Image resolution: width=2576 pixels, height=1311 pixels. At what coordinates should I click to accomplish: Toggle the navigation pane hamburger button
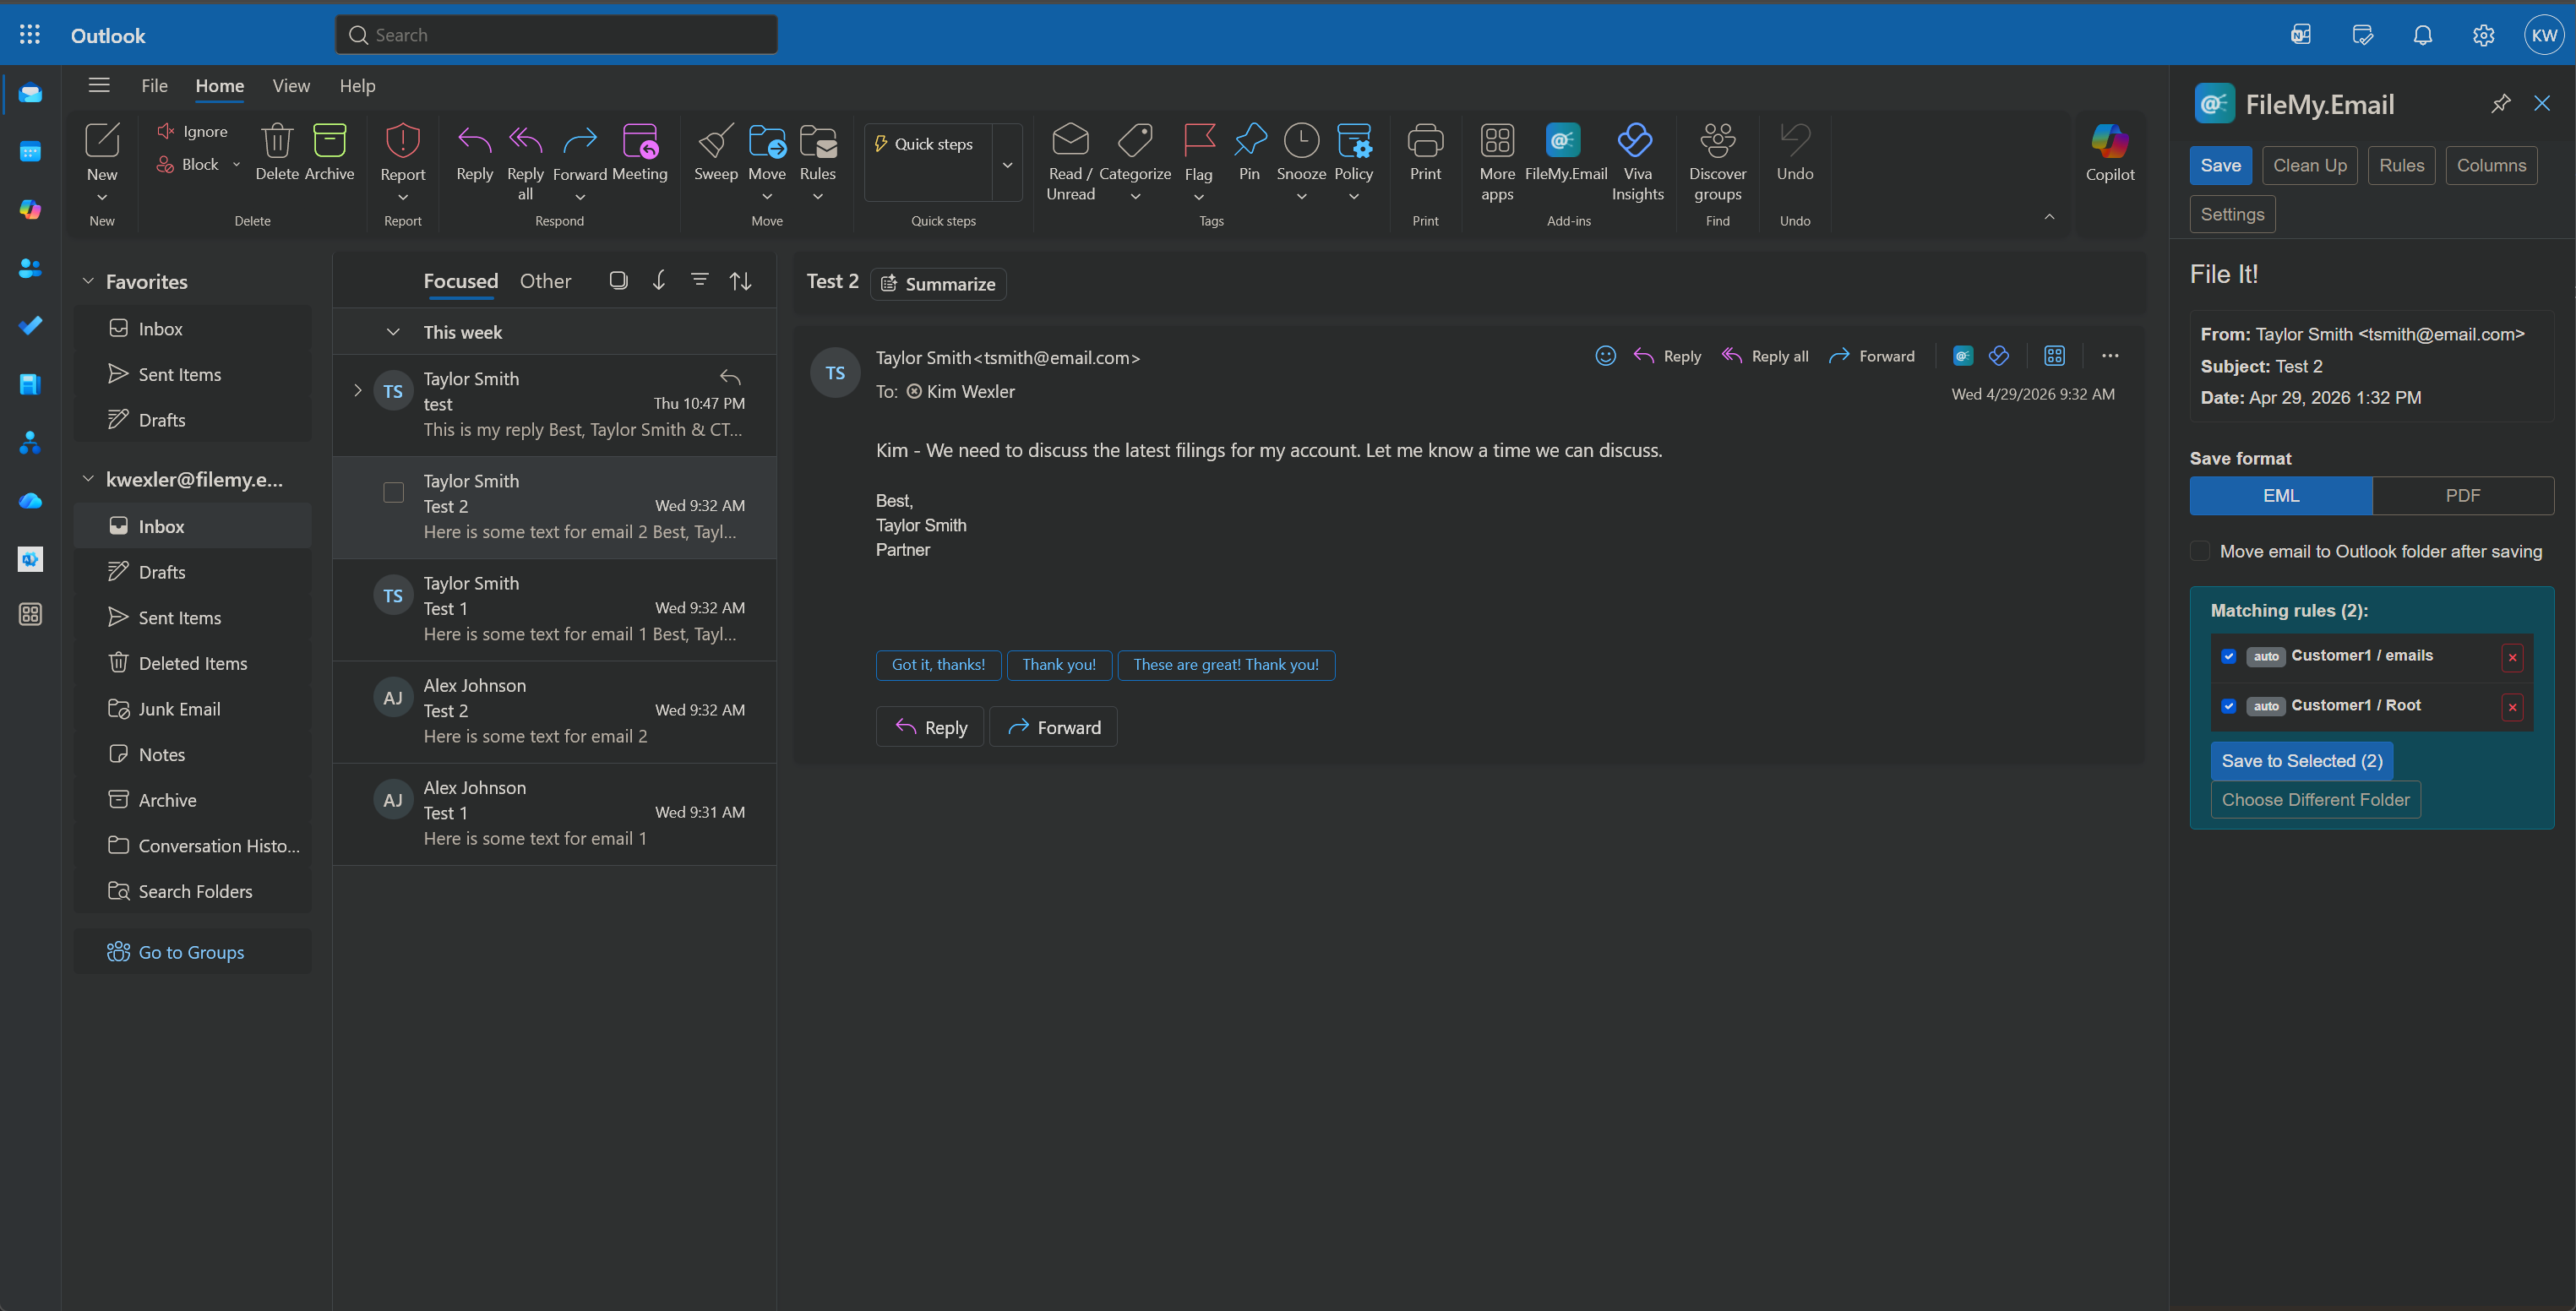pos(99,85)
